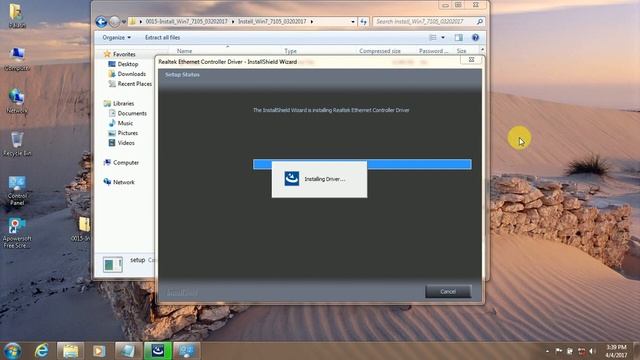Click Explorer's forward navigation arrow
Image resolution: width=640 pixels, height=360 pixels.
click(x=114, y=22)
